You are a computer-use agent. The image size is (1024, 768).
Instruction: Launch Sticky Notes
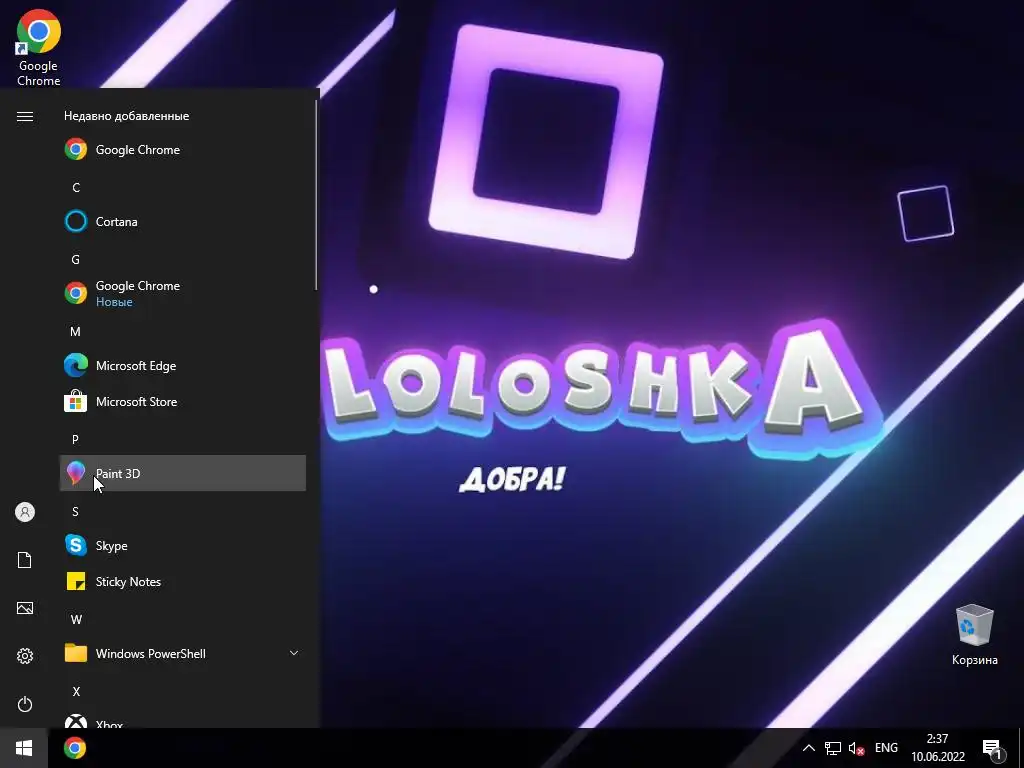click(182, 581)
